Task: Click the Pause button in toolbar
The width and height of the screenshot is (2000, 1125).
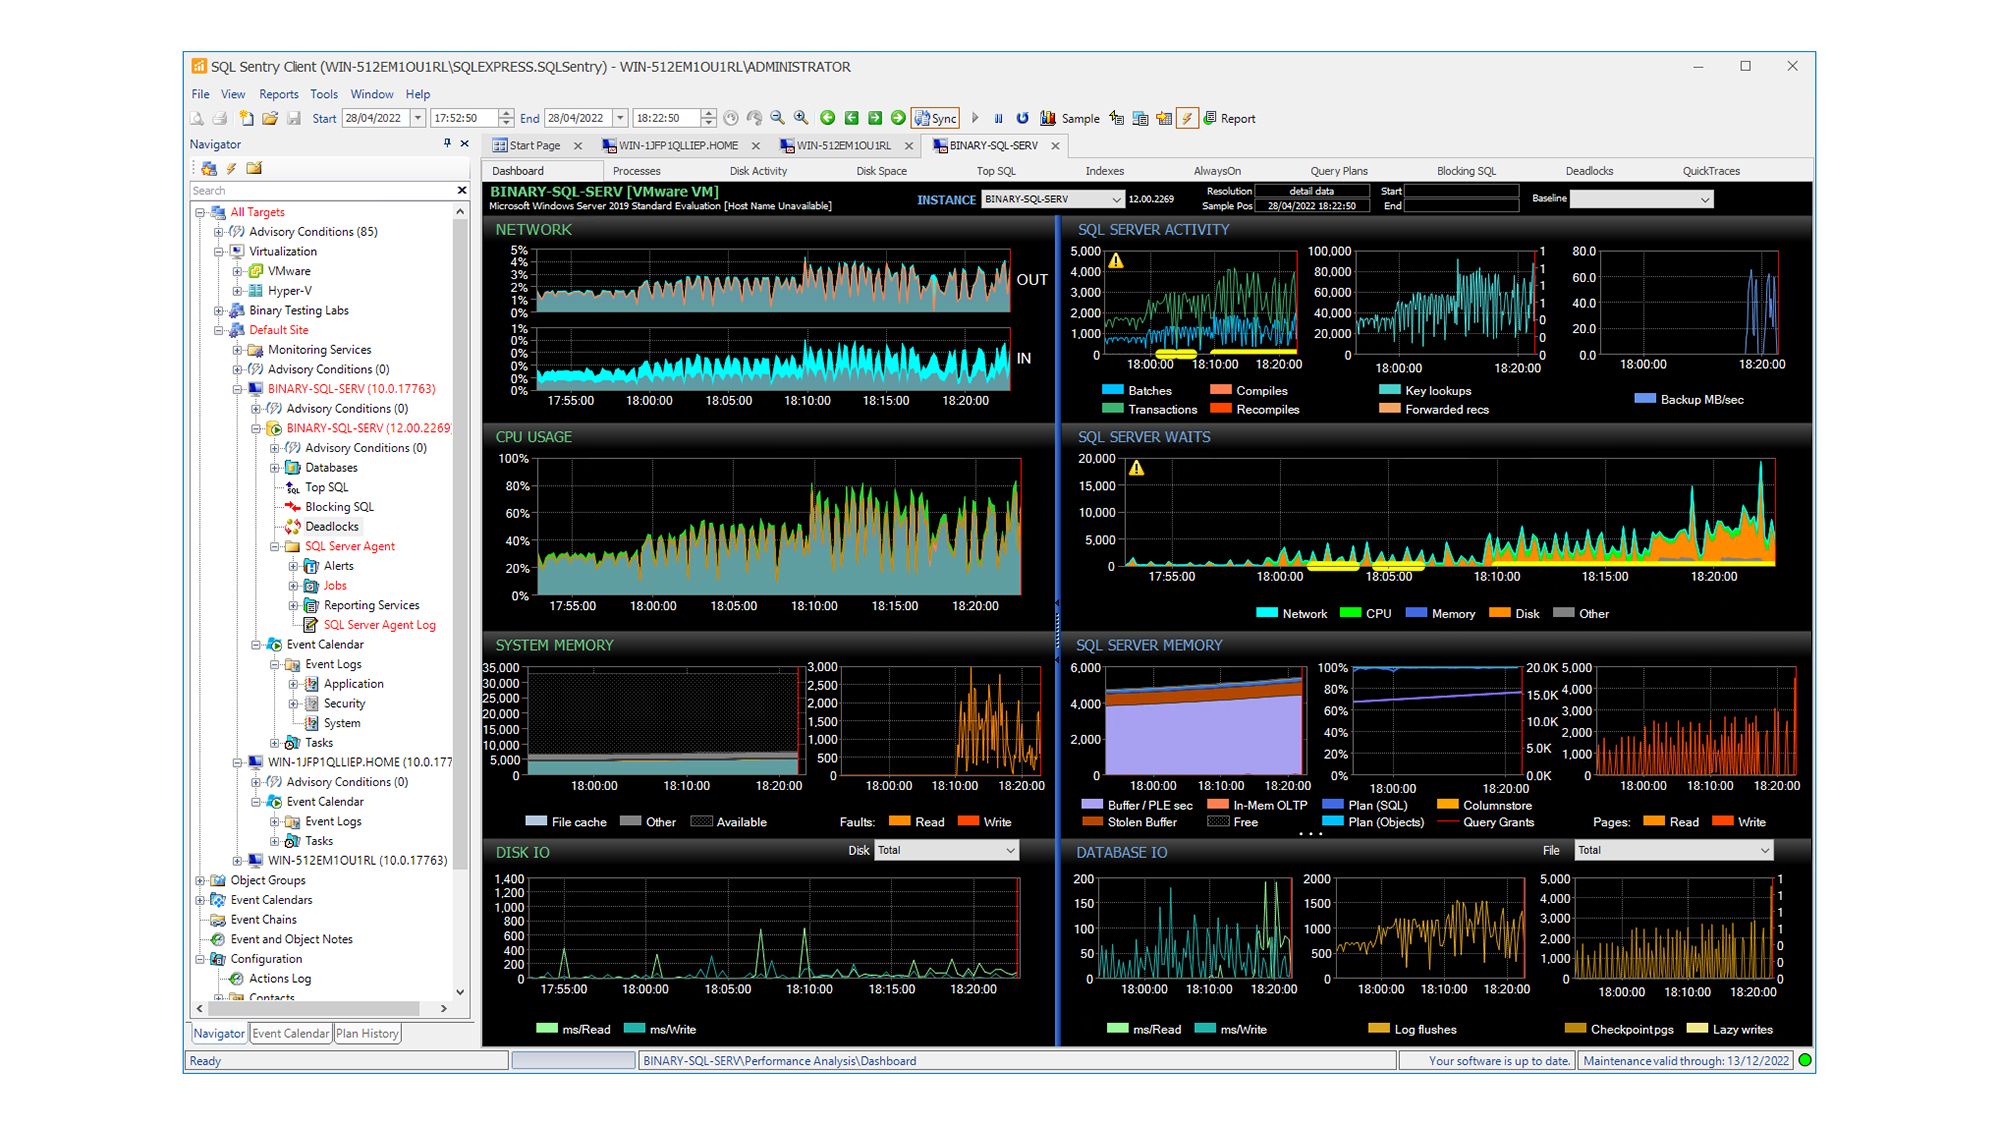Action: point(998,118)
